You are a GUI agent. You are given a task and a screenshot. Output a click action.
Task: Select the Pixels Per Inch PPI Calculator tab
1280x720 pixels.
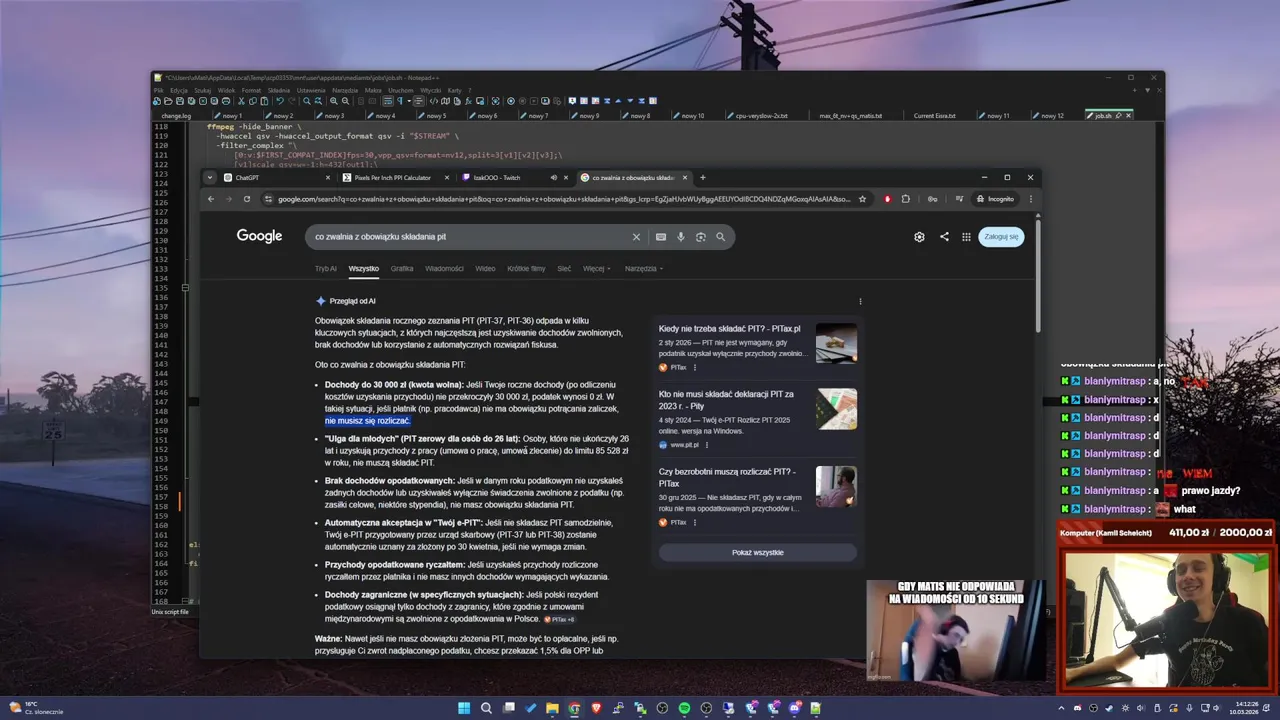point(395,178)
